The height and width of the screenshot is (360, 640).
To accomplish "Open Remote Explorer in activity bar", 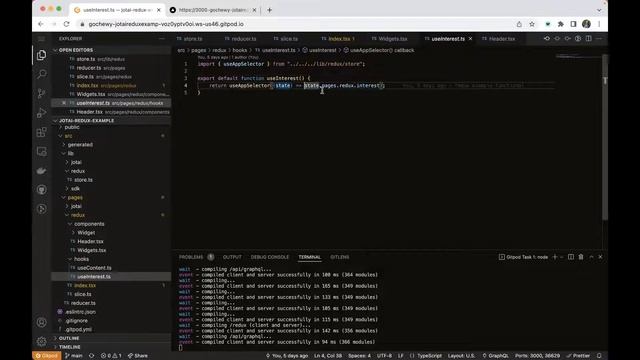I will 41,151.
